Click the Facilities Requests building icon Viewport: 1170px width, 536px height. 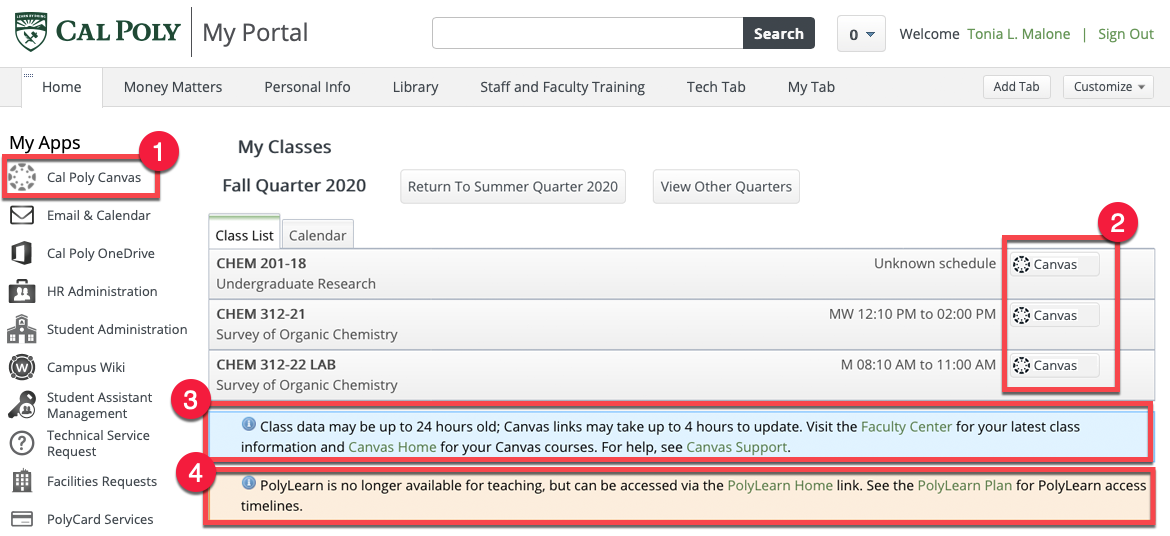[22, 482]
